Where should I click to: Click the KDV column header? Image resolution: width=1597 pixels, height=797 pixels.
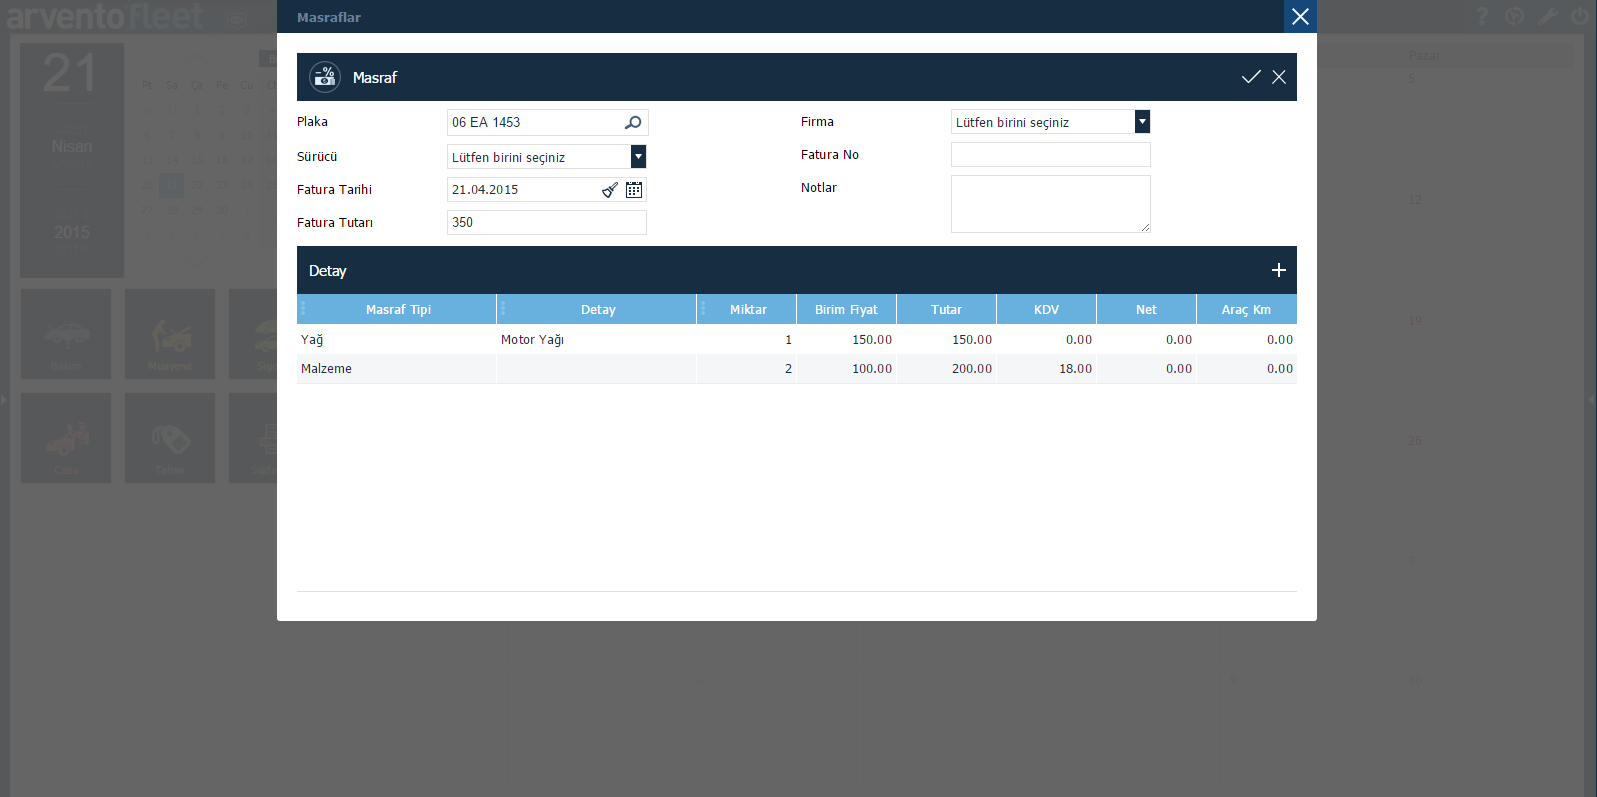[x=1046, y=309]
